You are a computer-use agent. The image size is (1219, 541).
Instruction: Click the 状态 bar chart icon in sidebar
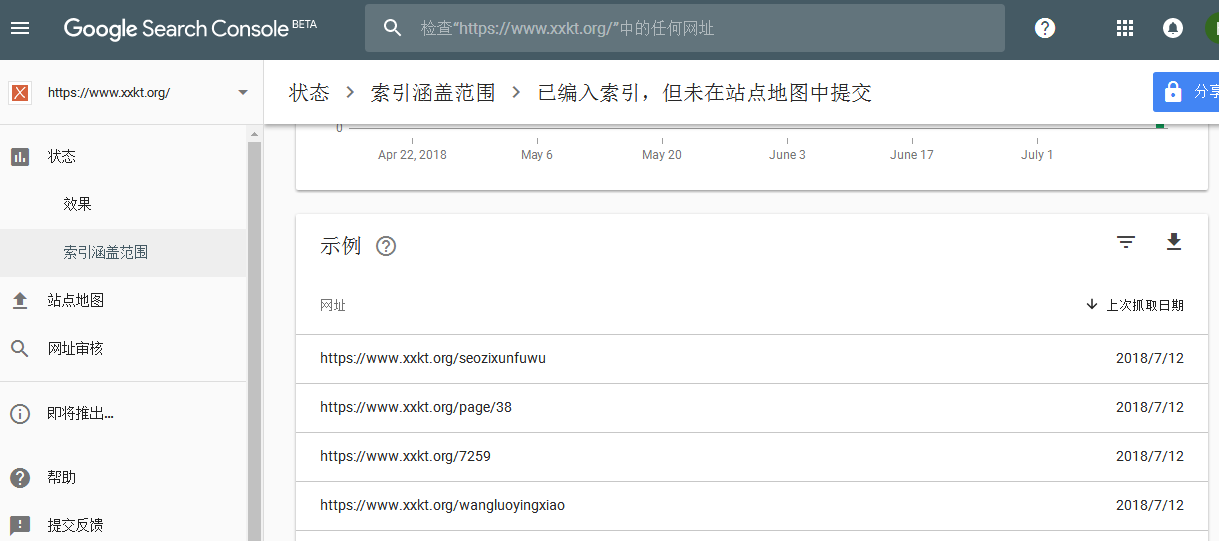click(20, 156)
